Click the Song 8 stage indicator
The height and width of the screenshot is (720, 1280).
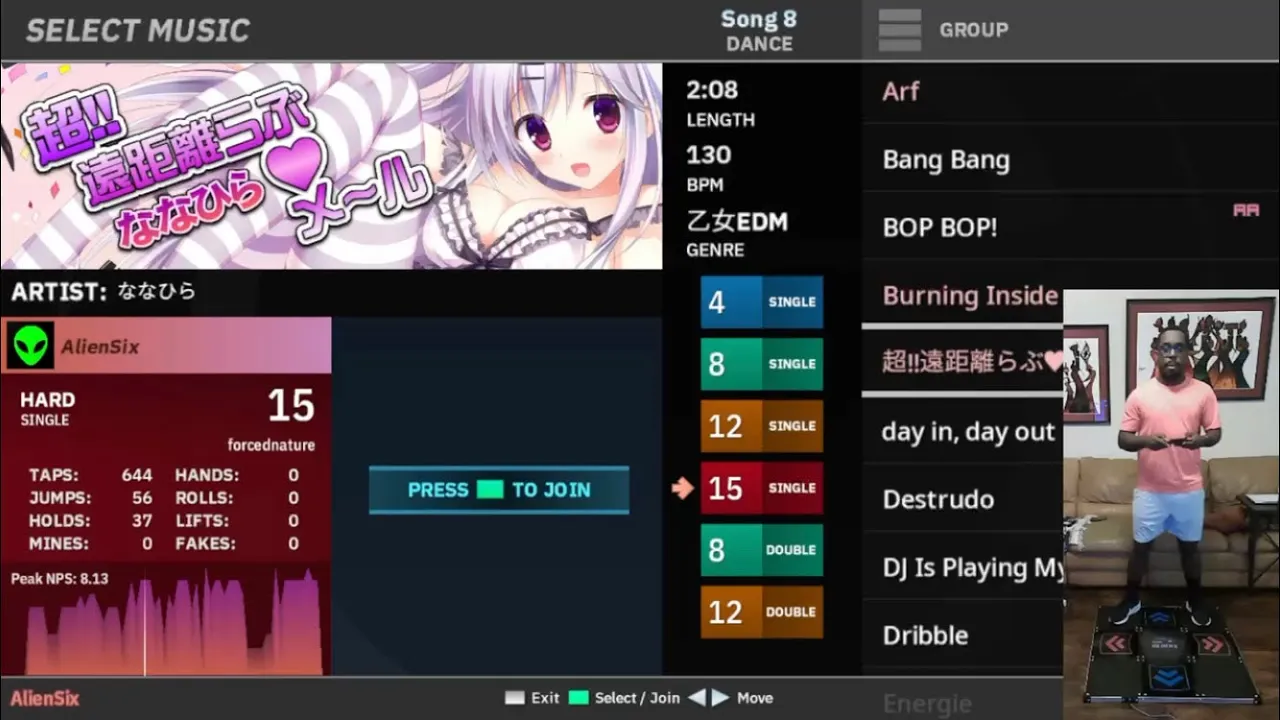pyautogui.click(x=759, y=19)
